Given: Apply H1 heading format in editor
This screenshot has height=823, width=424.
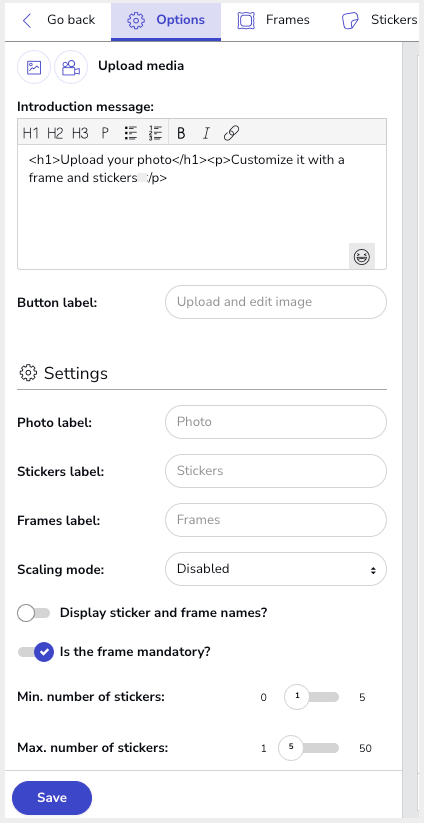Looking at the screenshot, I should click(31, 133).
